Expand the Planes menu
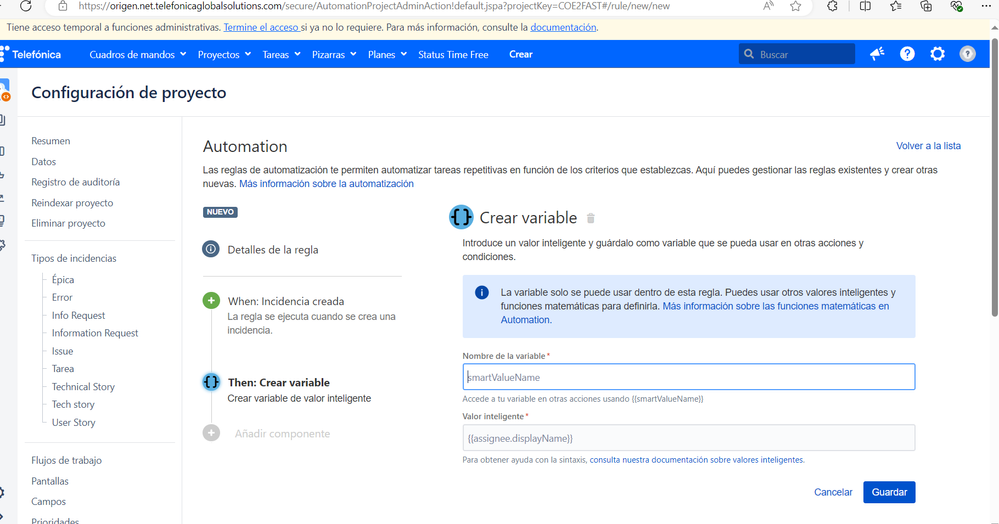The width and height of the screenshot is (999, 524). pyautogui.click(x=387, y=54)
